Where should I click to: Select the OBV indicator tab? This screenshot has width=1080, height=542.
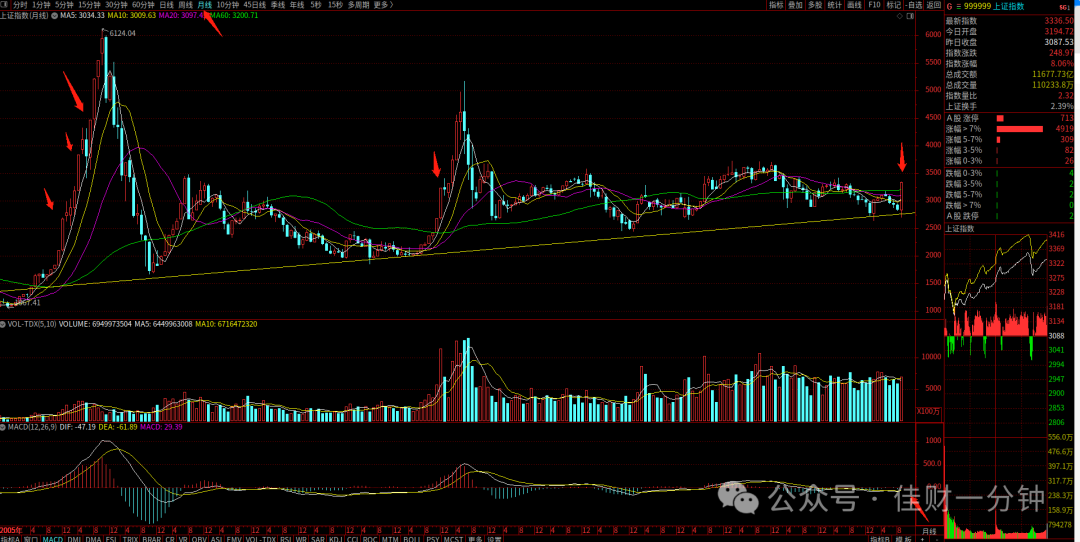[199, 538]
